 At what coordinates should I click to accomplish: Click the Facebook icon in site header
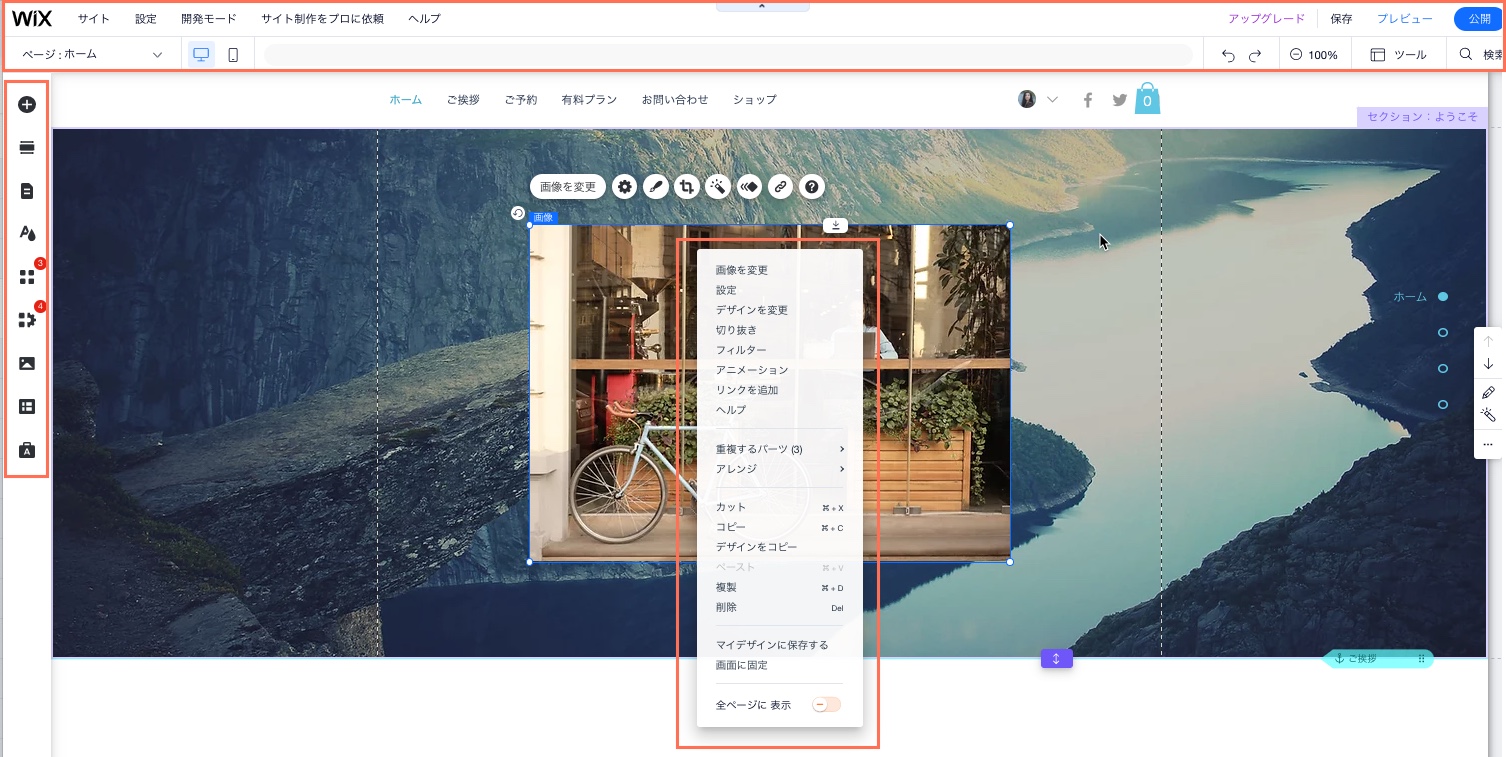pos(1088,100)
